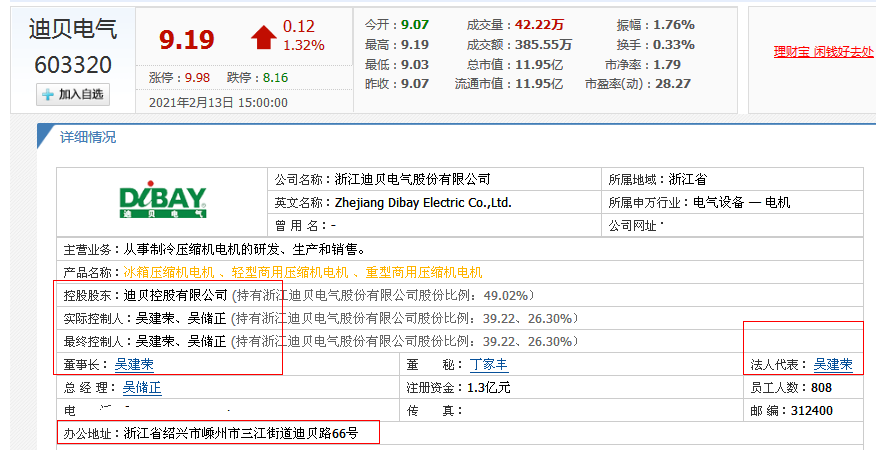
Task: Click the stock code 603320
Action: click(x=73, y=65)
